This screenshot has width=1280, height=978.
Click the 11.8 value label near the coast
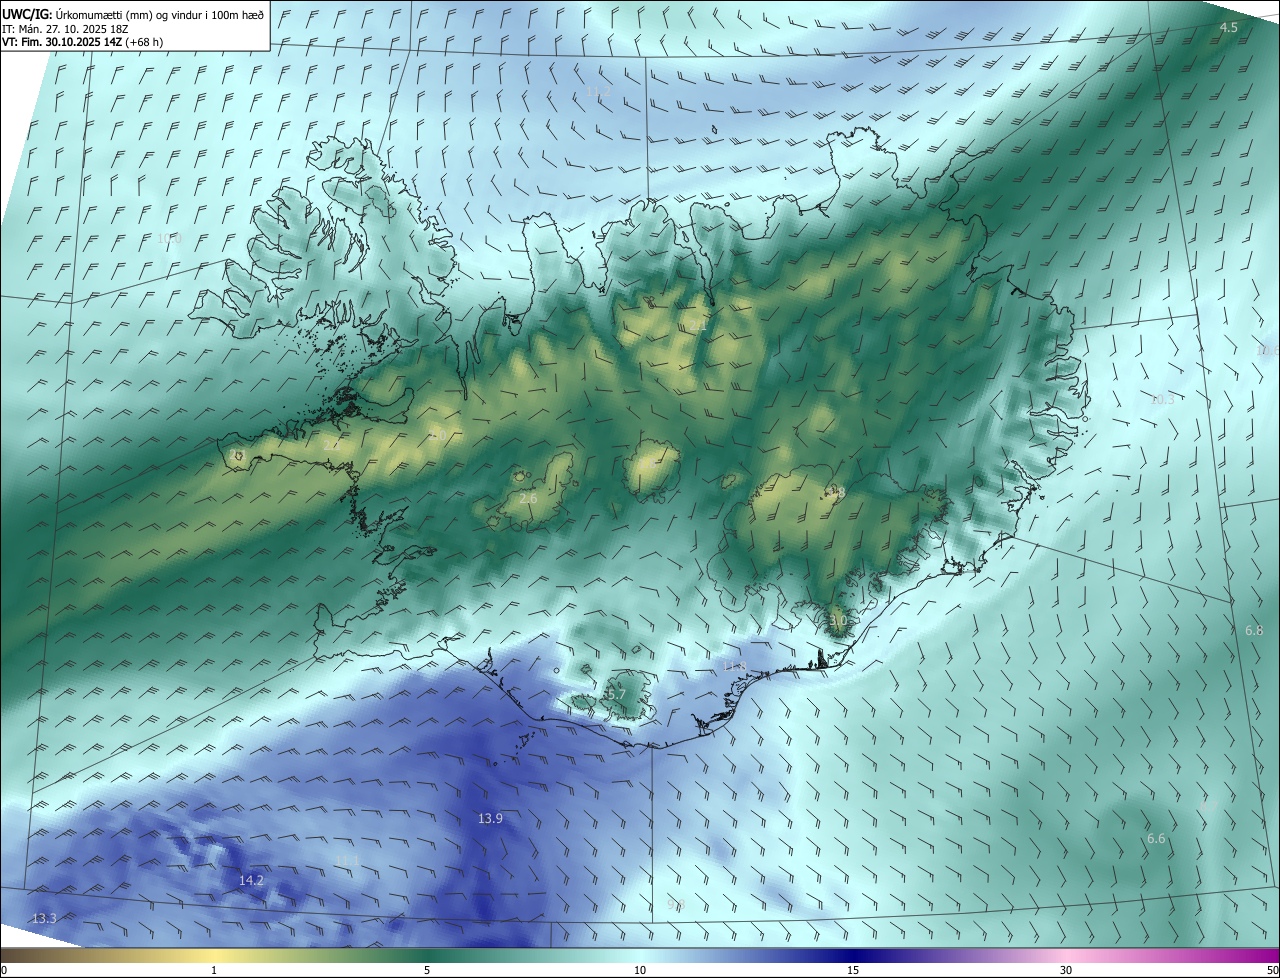coord(735,666)
